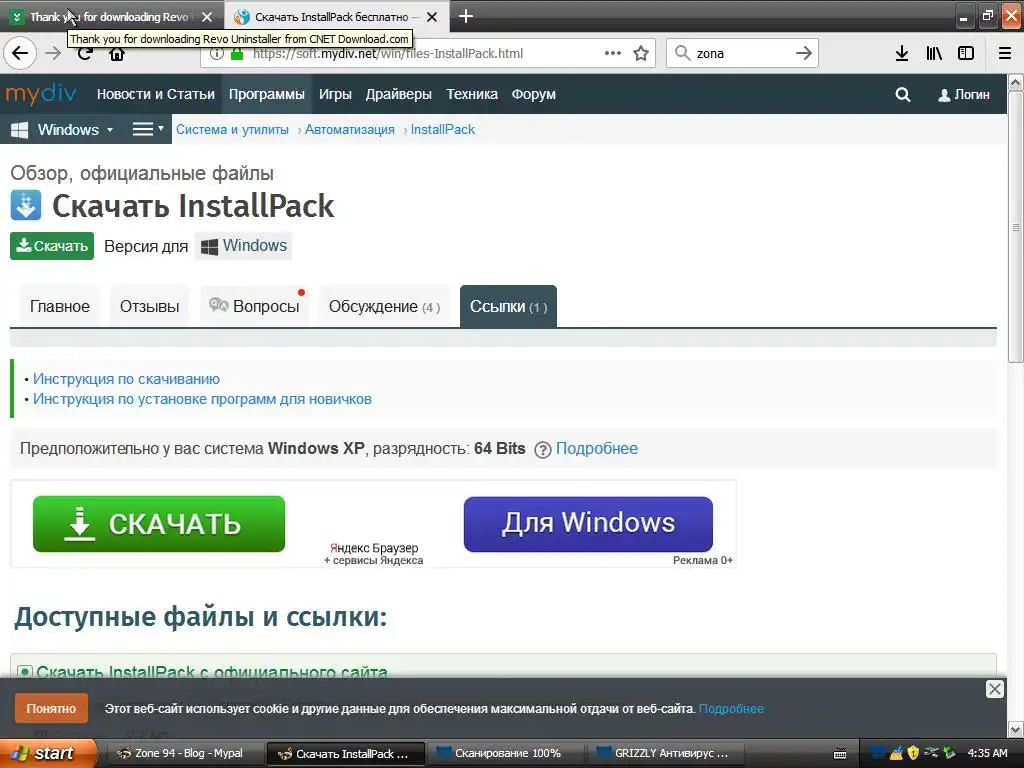Open Подробнее link in cookie notice
This screenshot has height=768, width=1024.
pos(731,709)
